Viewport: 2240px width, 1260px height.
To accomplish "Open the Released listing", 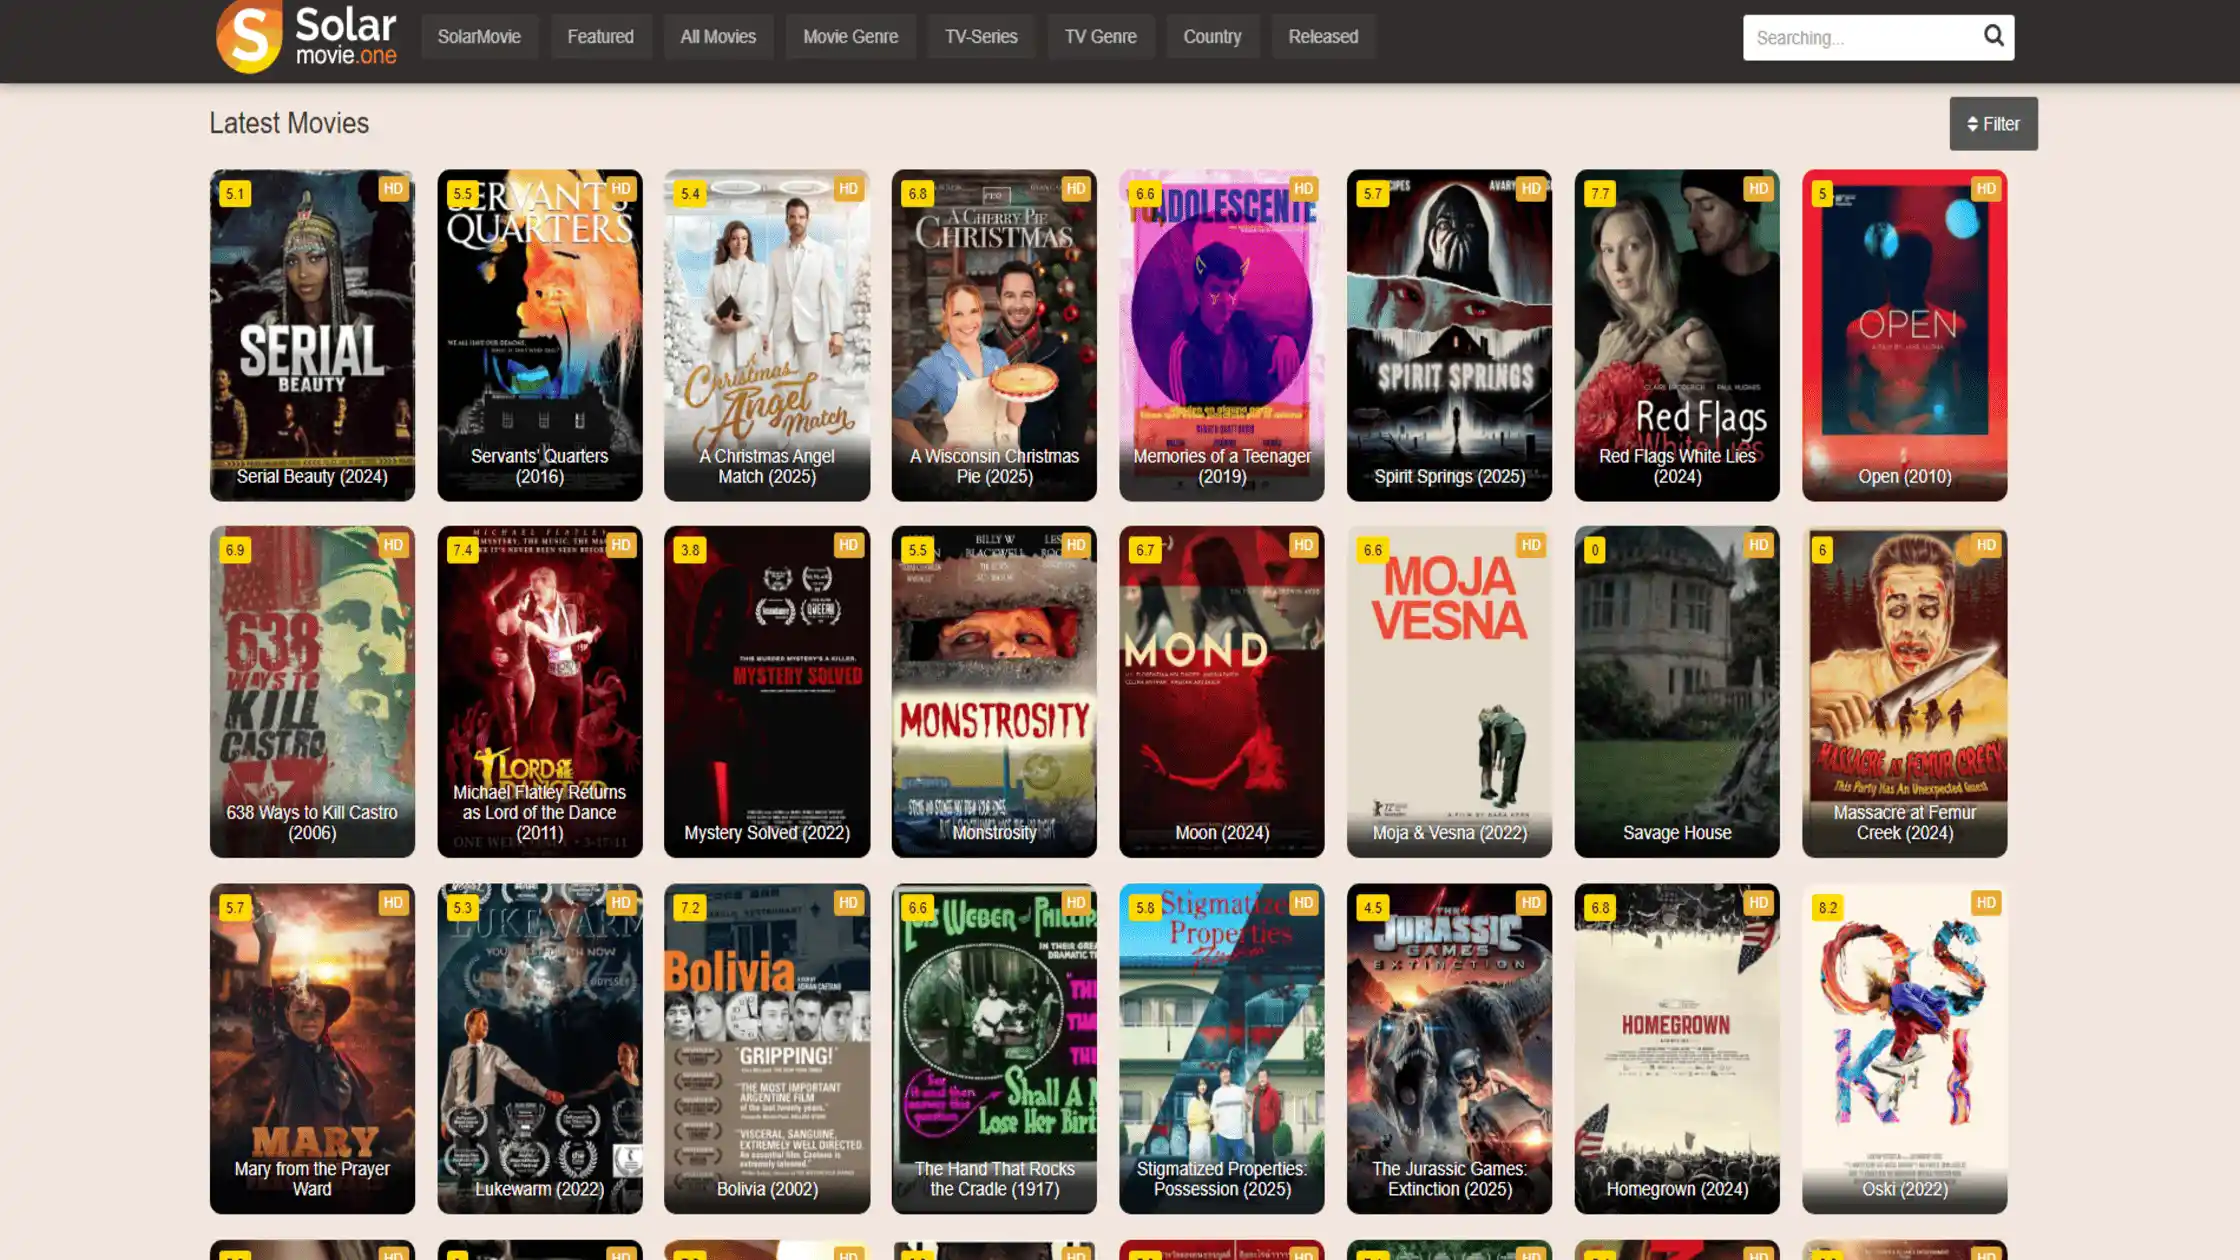I will [x=1323, y=36].
